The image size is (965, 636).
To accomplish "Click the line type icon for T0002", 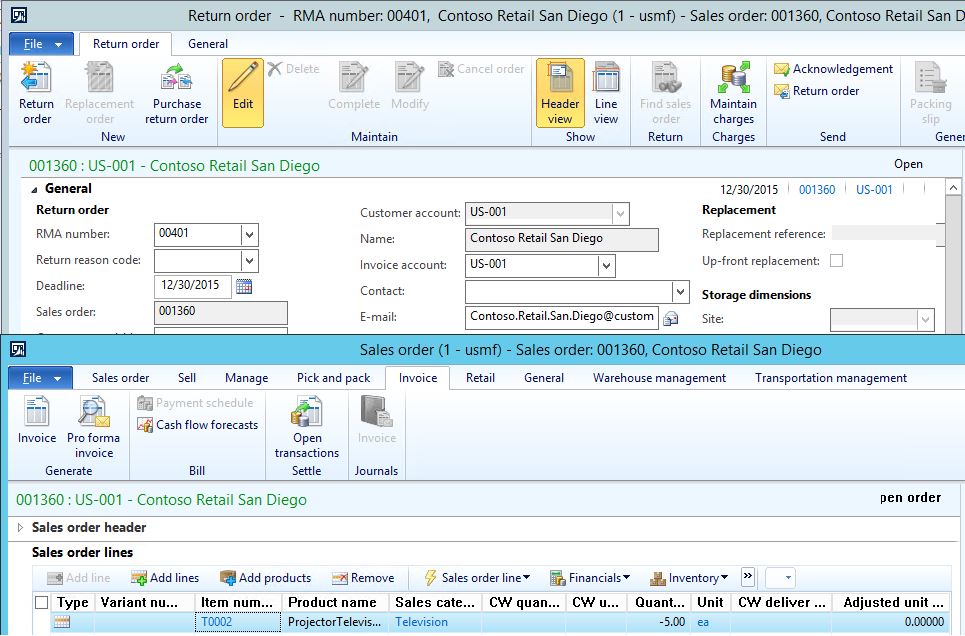I will [62, 622].
